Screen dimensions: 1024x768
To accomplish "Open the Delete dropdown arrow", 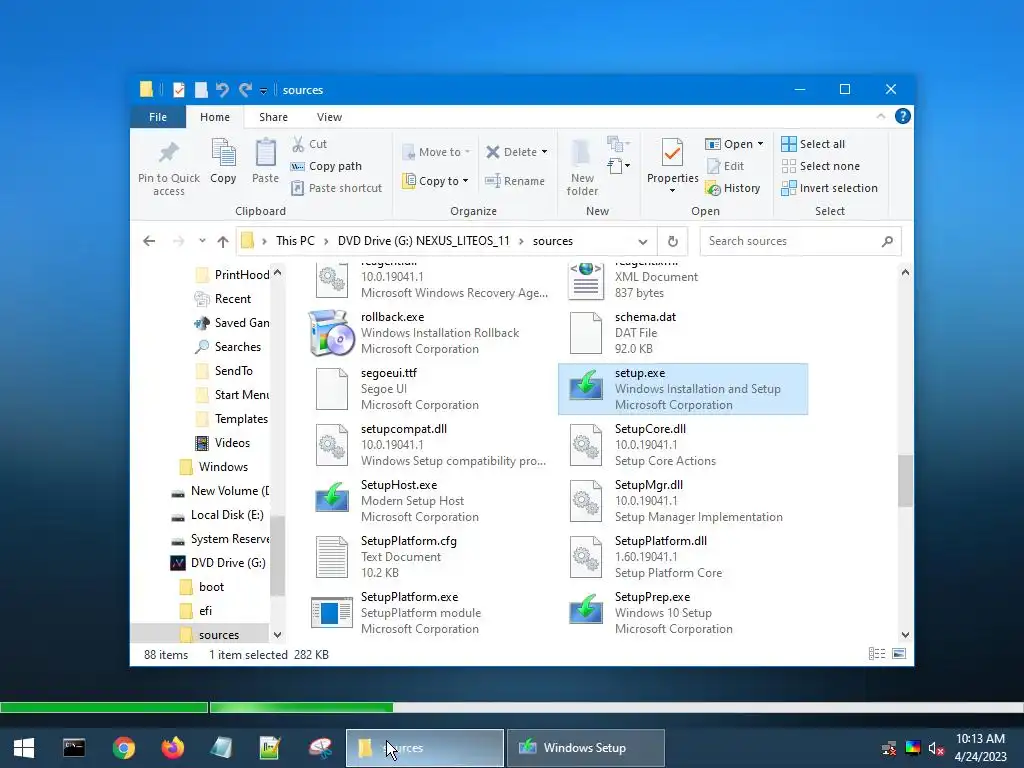I will [544, 152].
